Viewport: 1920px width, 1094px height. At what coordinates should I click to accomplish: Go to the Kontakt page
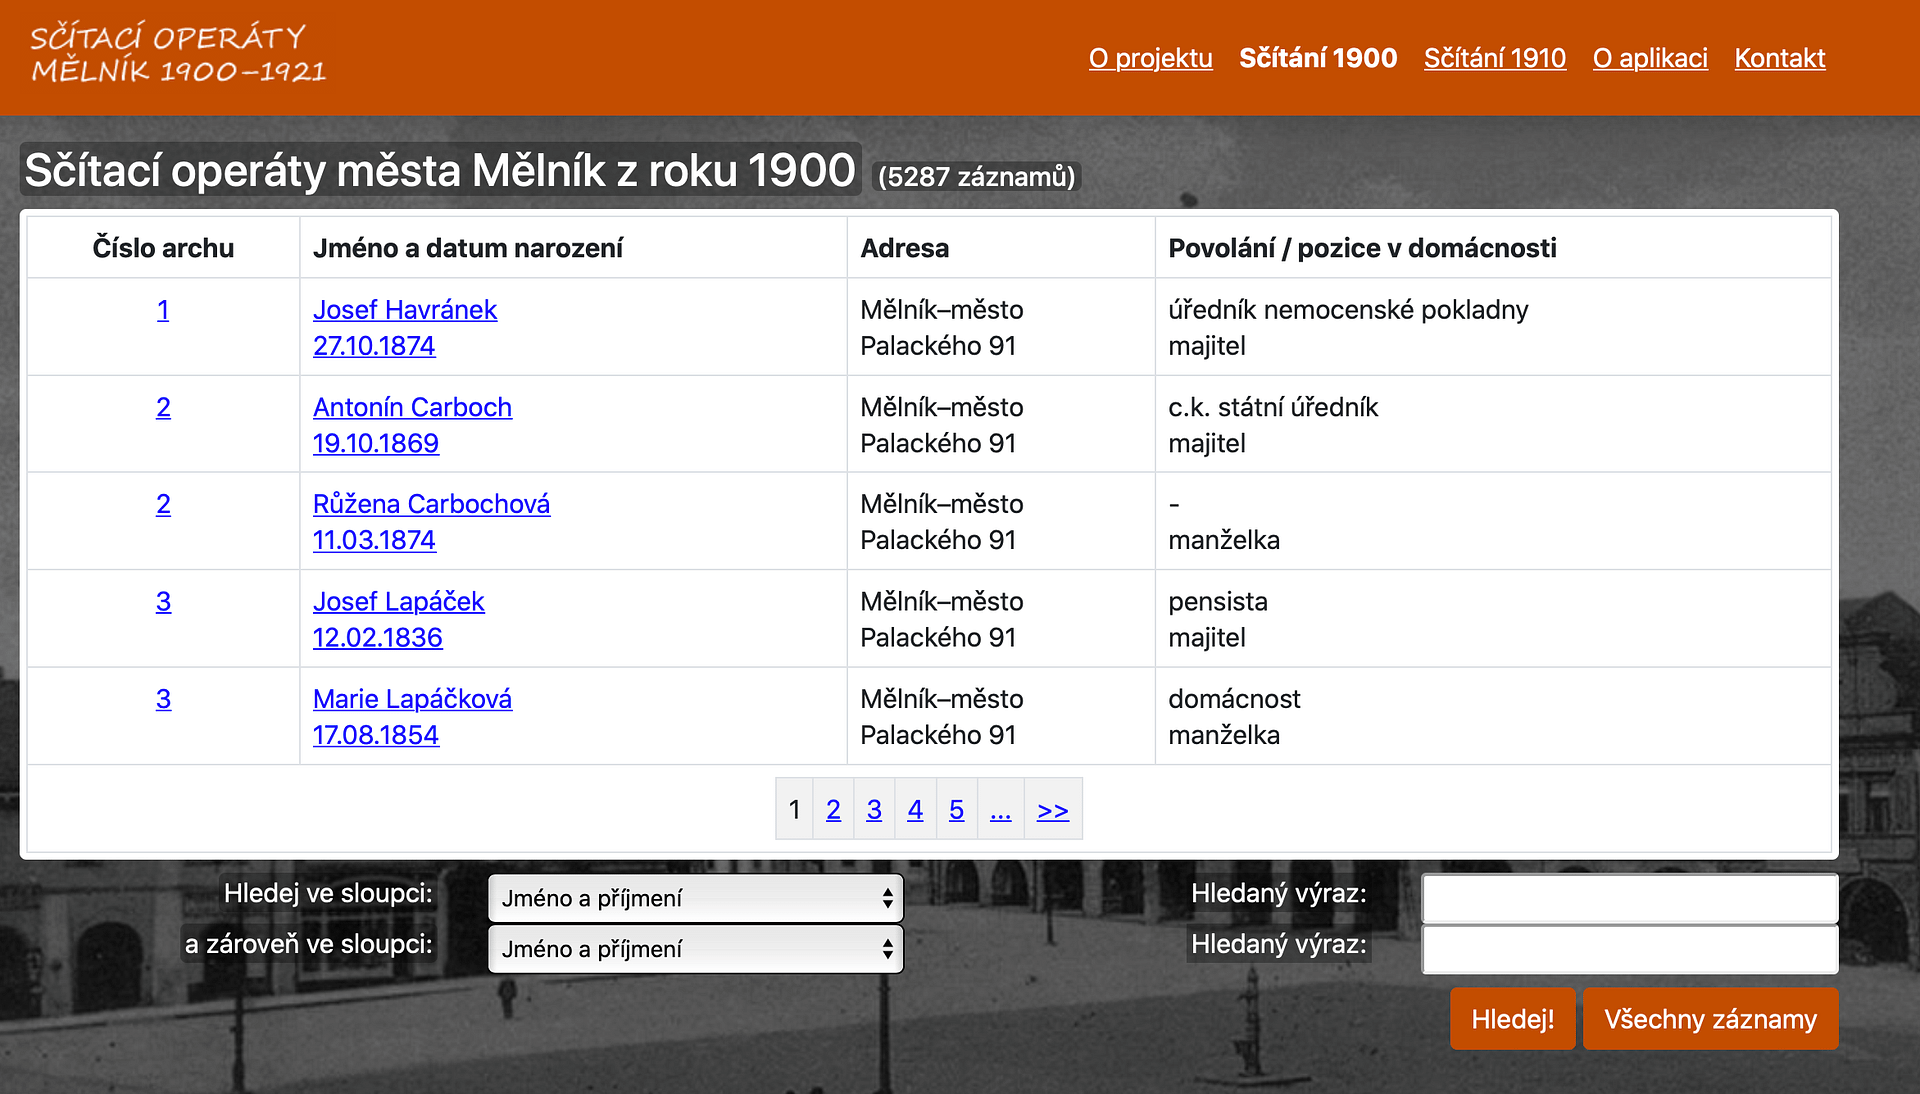coord(1780,58)
